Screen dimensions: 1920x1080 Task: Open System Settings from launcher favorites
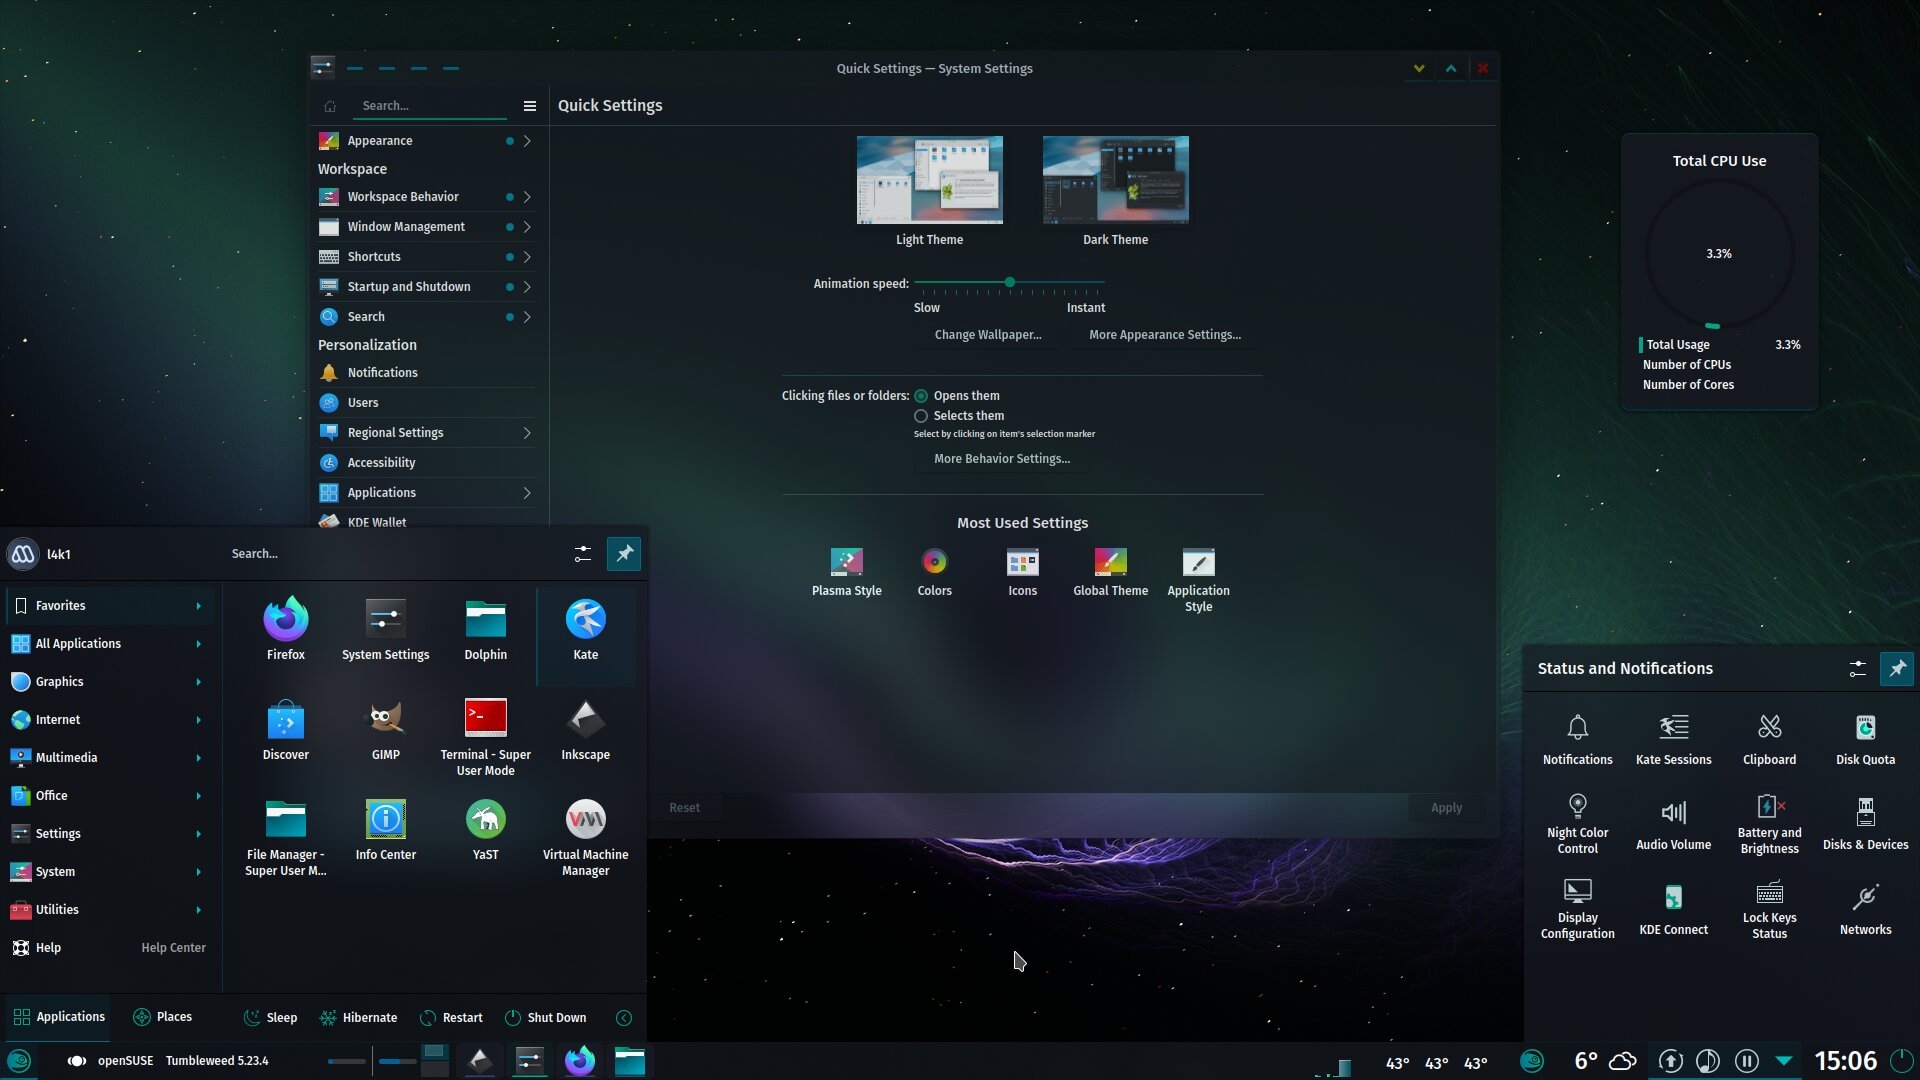coord(386,629)
